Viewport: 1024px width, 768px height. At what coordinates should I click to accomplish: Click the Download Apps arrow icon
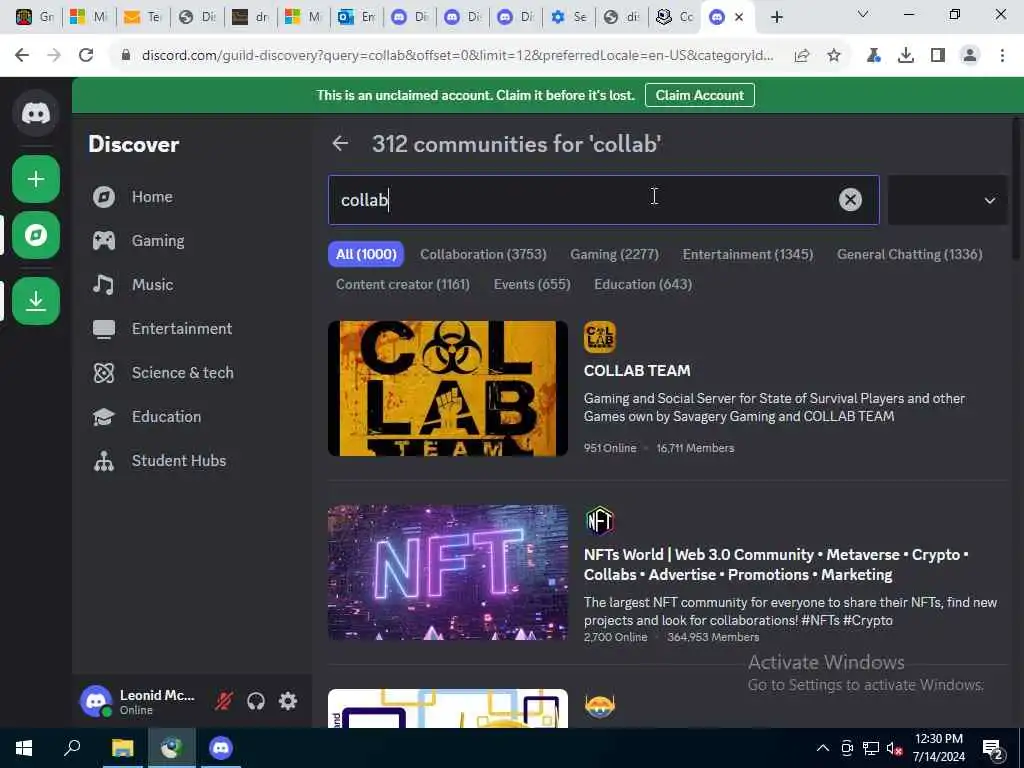(x=36, y=301)
